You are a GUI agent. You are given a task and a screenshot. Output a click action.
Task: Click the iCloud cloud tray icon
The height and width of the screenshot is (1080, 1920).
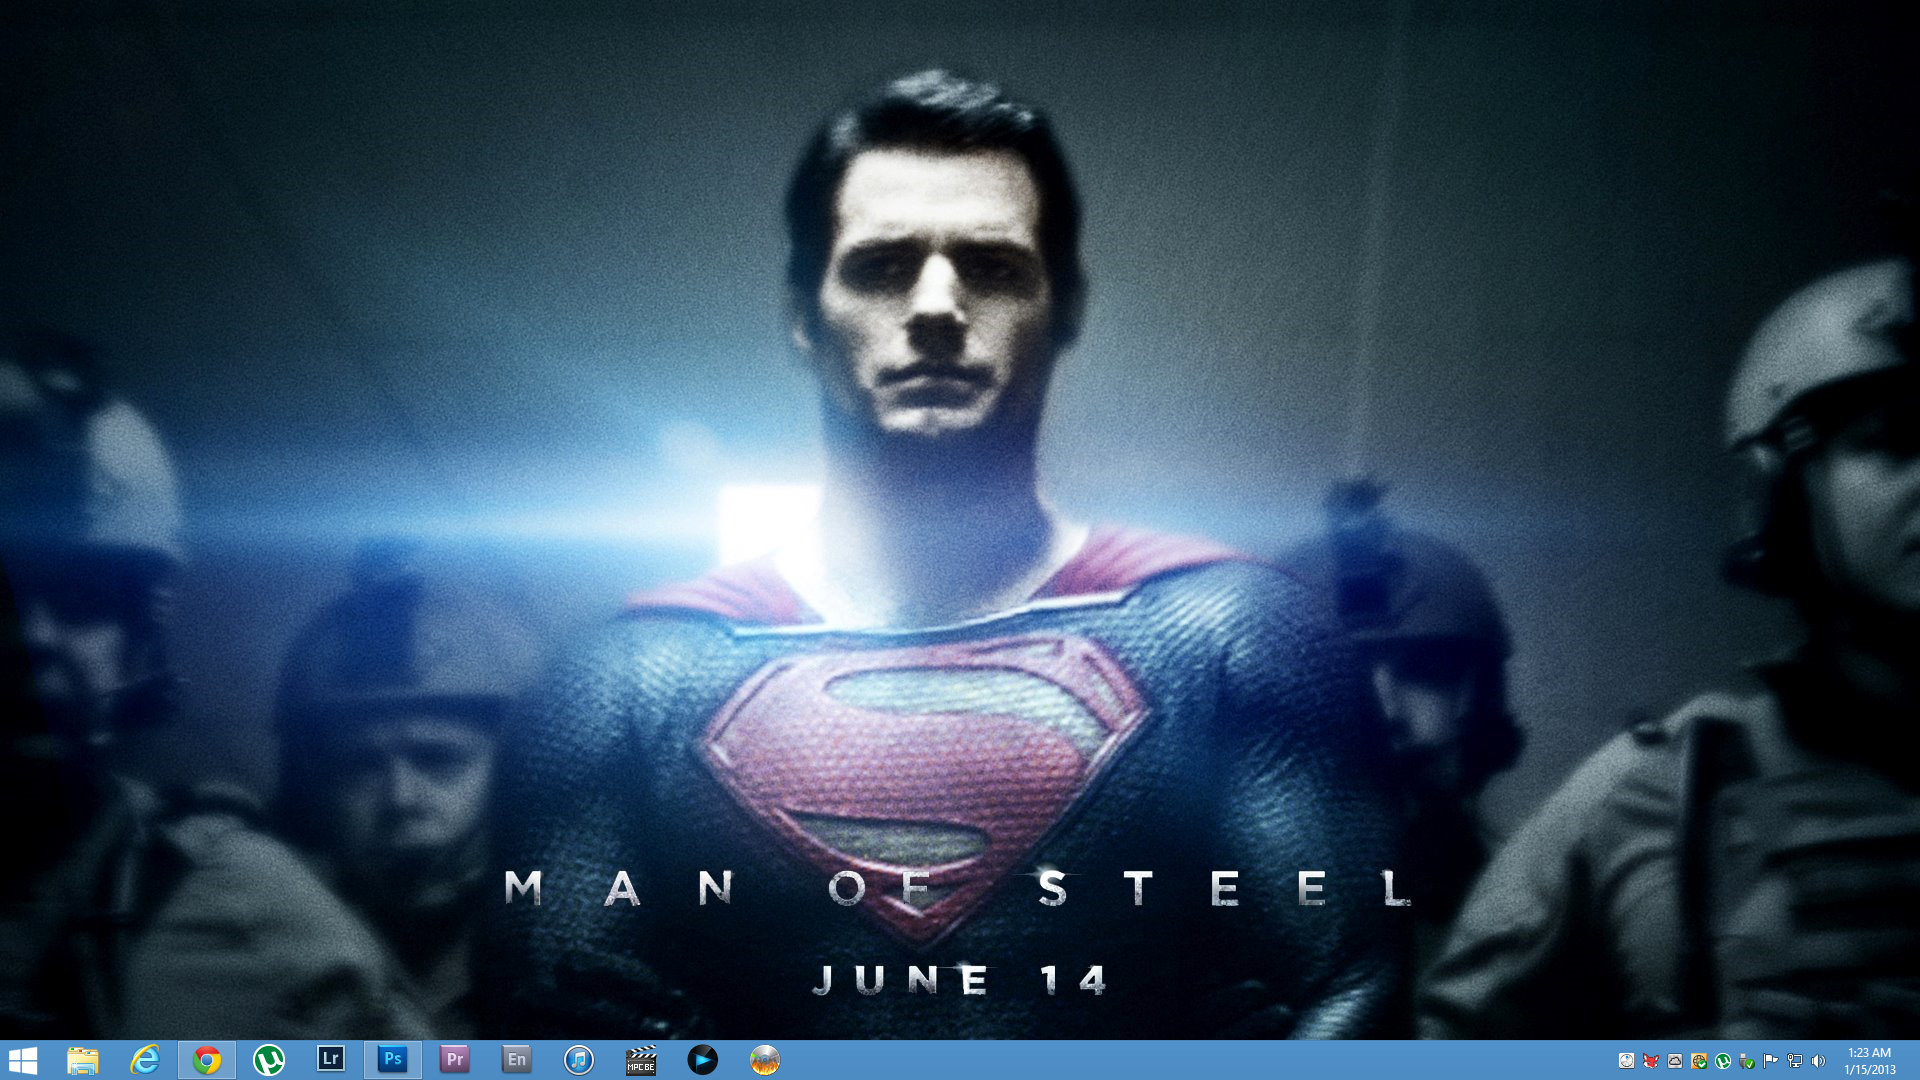point(1675,1061)
